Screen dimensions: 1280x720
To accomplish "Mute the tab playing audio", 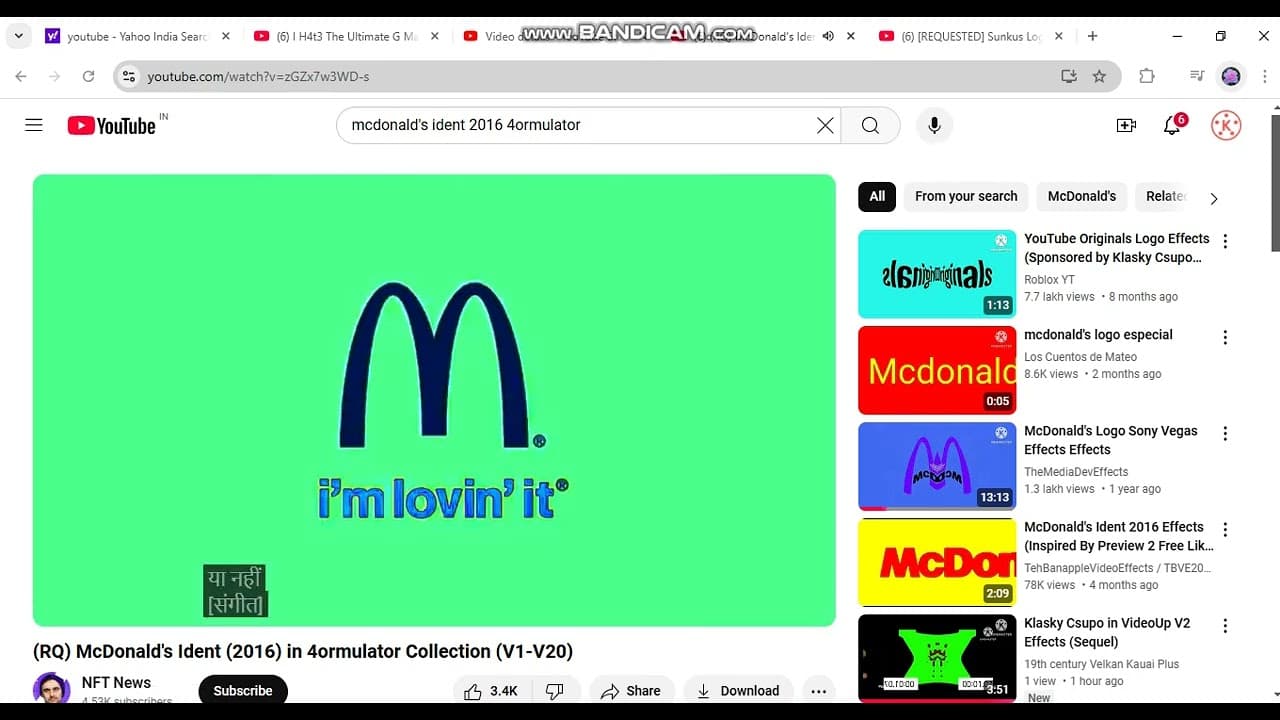I will 828,36.
